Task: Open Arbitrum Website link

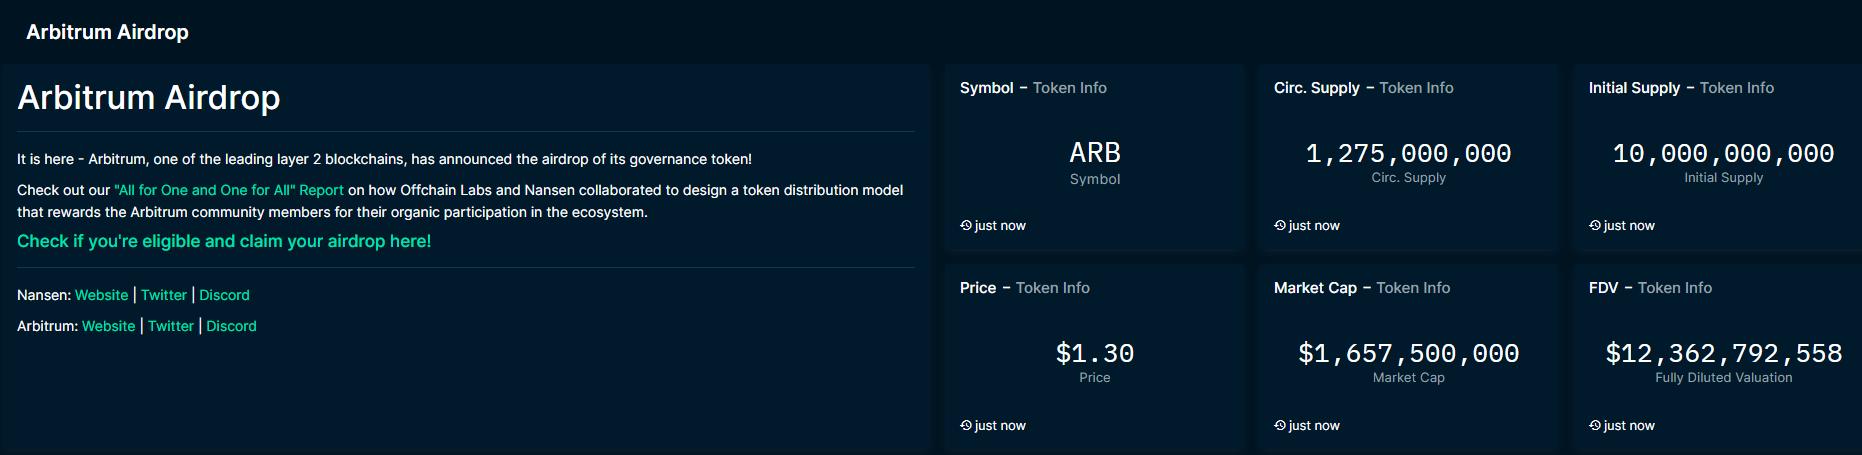Action: (x=108, y=326)
